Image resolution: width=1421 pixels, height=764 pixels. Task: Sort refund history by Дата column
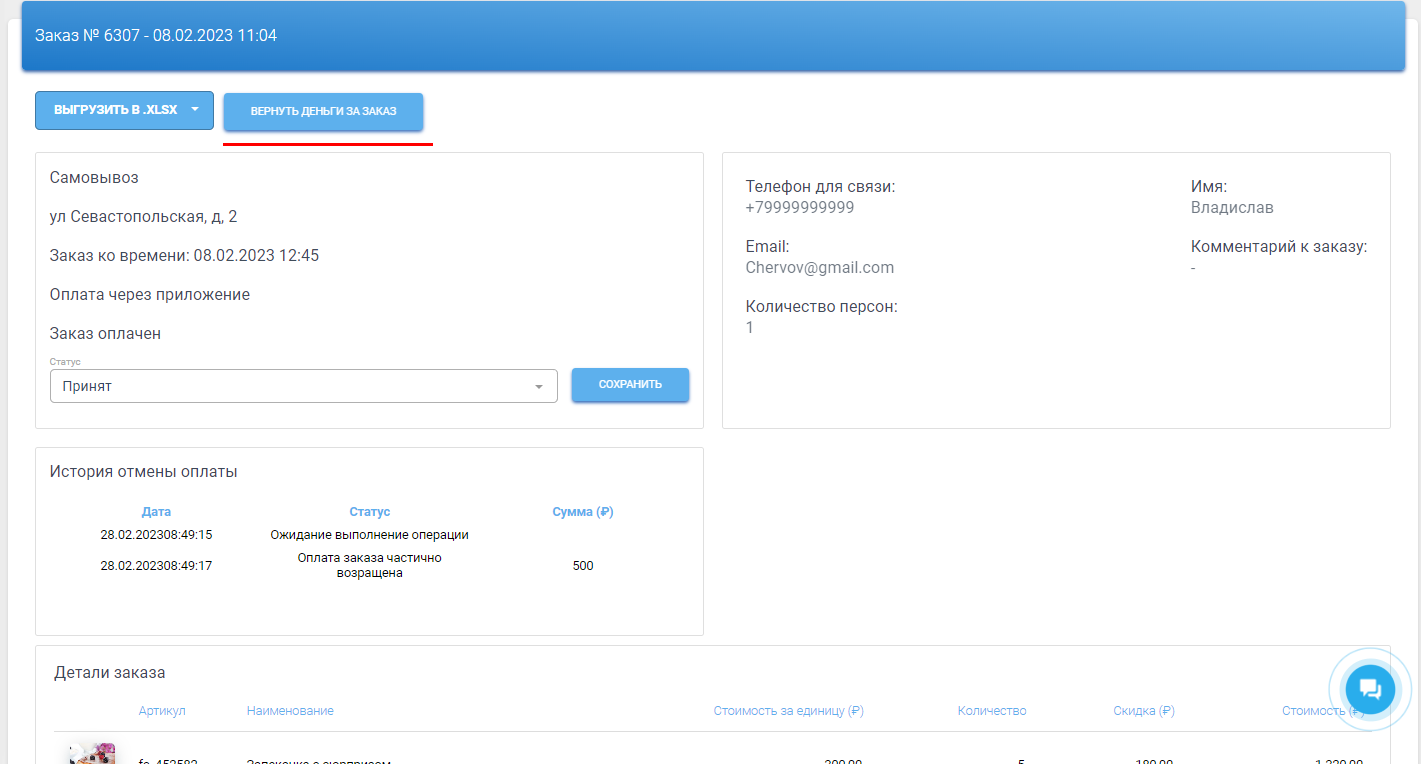156,512
